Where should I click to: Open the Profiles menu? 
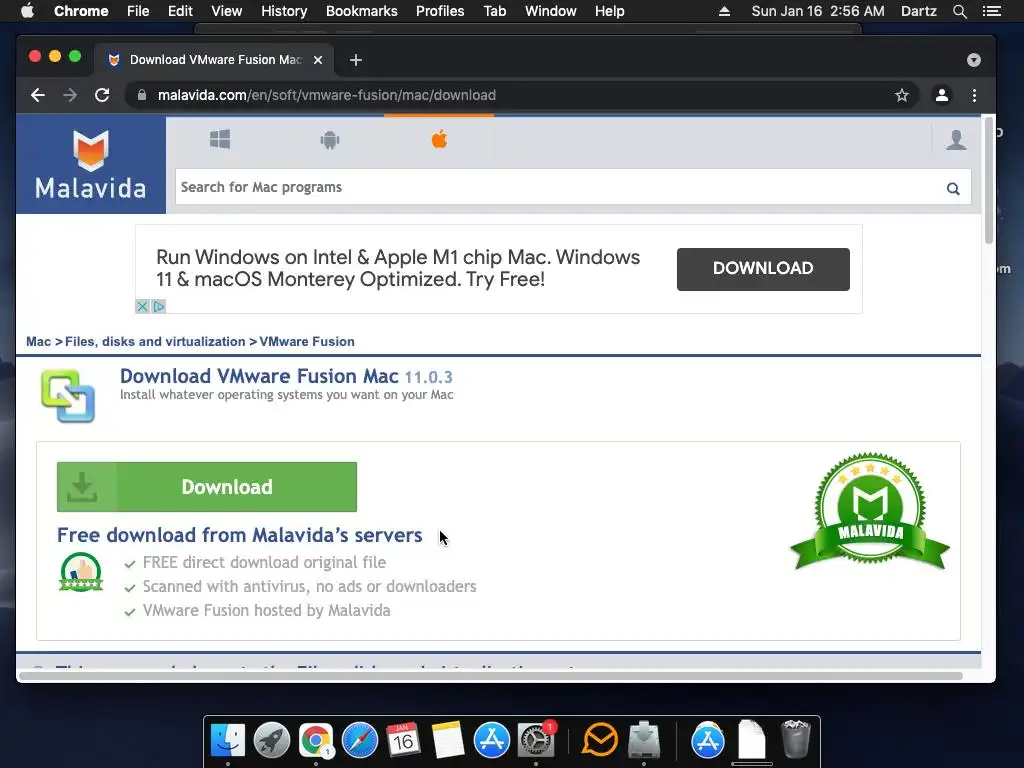440,11
